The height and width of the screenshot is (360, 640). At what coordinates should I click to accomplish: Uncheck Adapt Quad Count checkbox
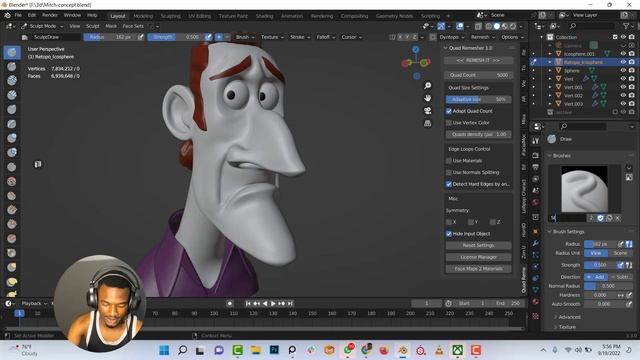[x=449, y=111]
